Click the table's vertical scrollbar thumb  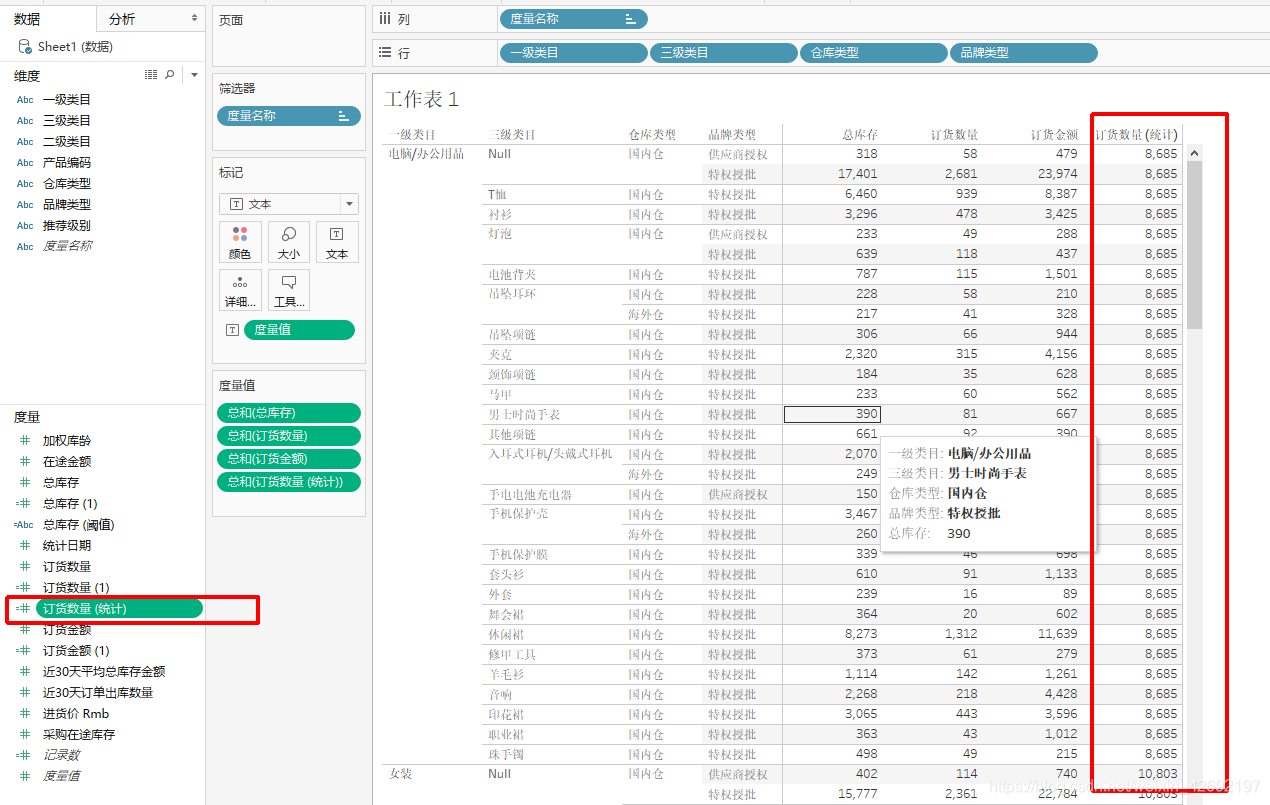click(x=1194, y=245)
